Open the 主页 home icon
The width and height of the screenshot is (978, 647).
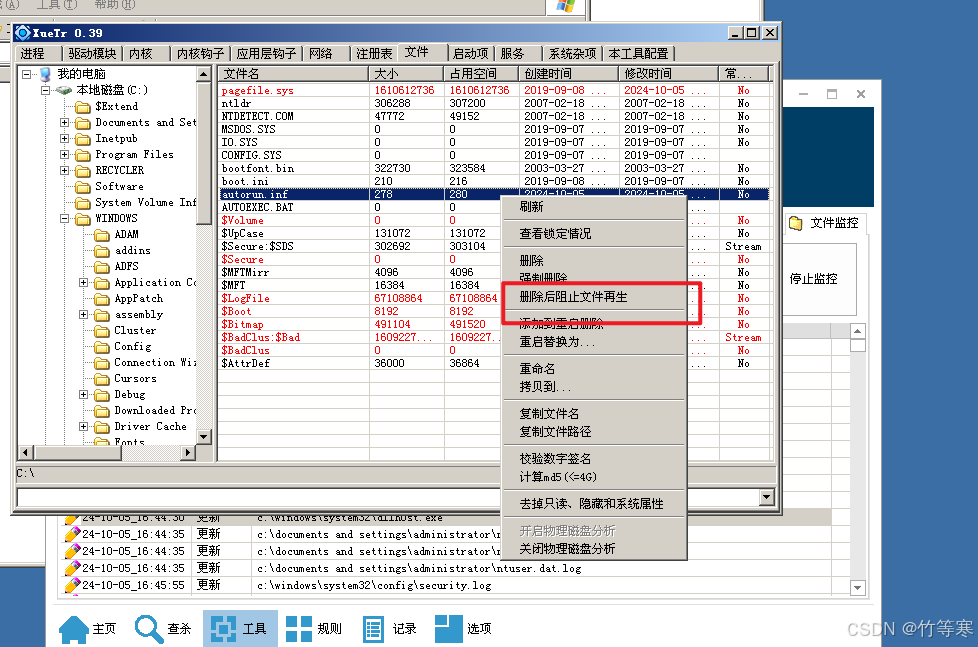tap(74, 628)
